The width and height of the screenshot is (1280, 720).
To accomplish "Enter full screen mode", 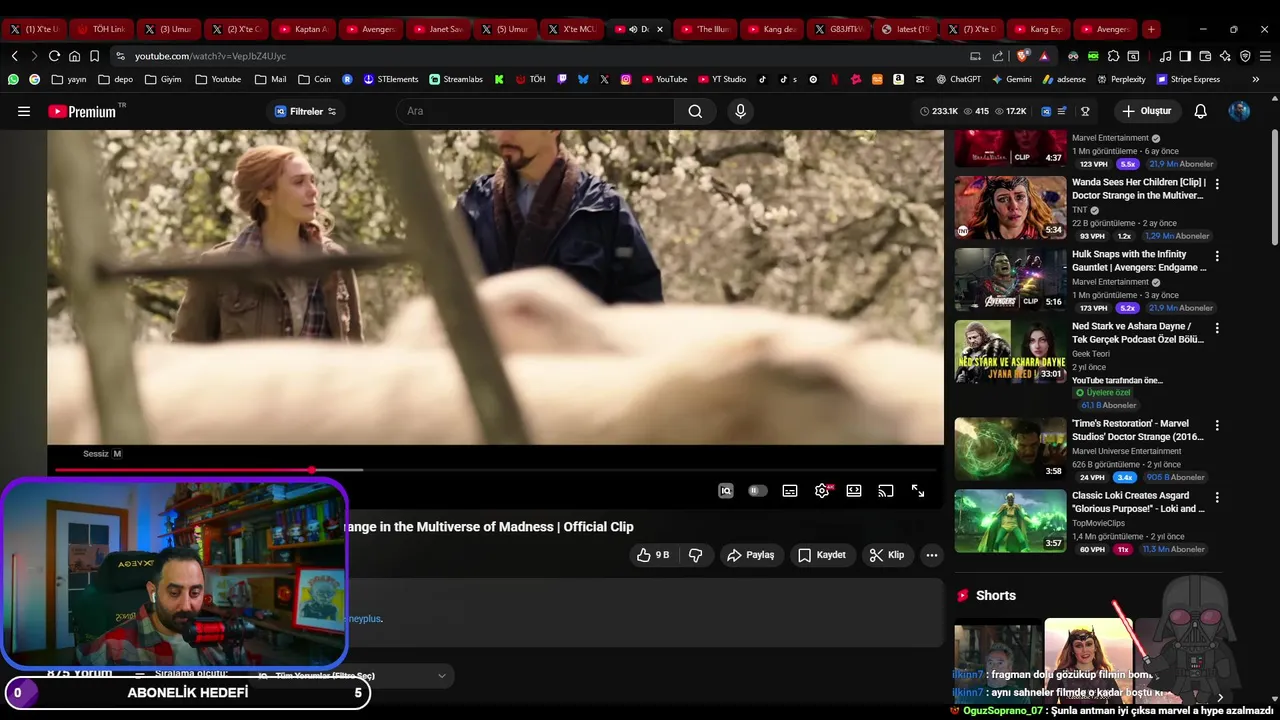I will pyautogui.click(x=918, y=491).
